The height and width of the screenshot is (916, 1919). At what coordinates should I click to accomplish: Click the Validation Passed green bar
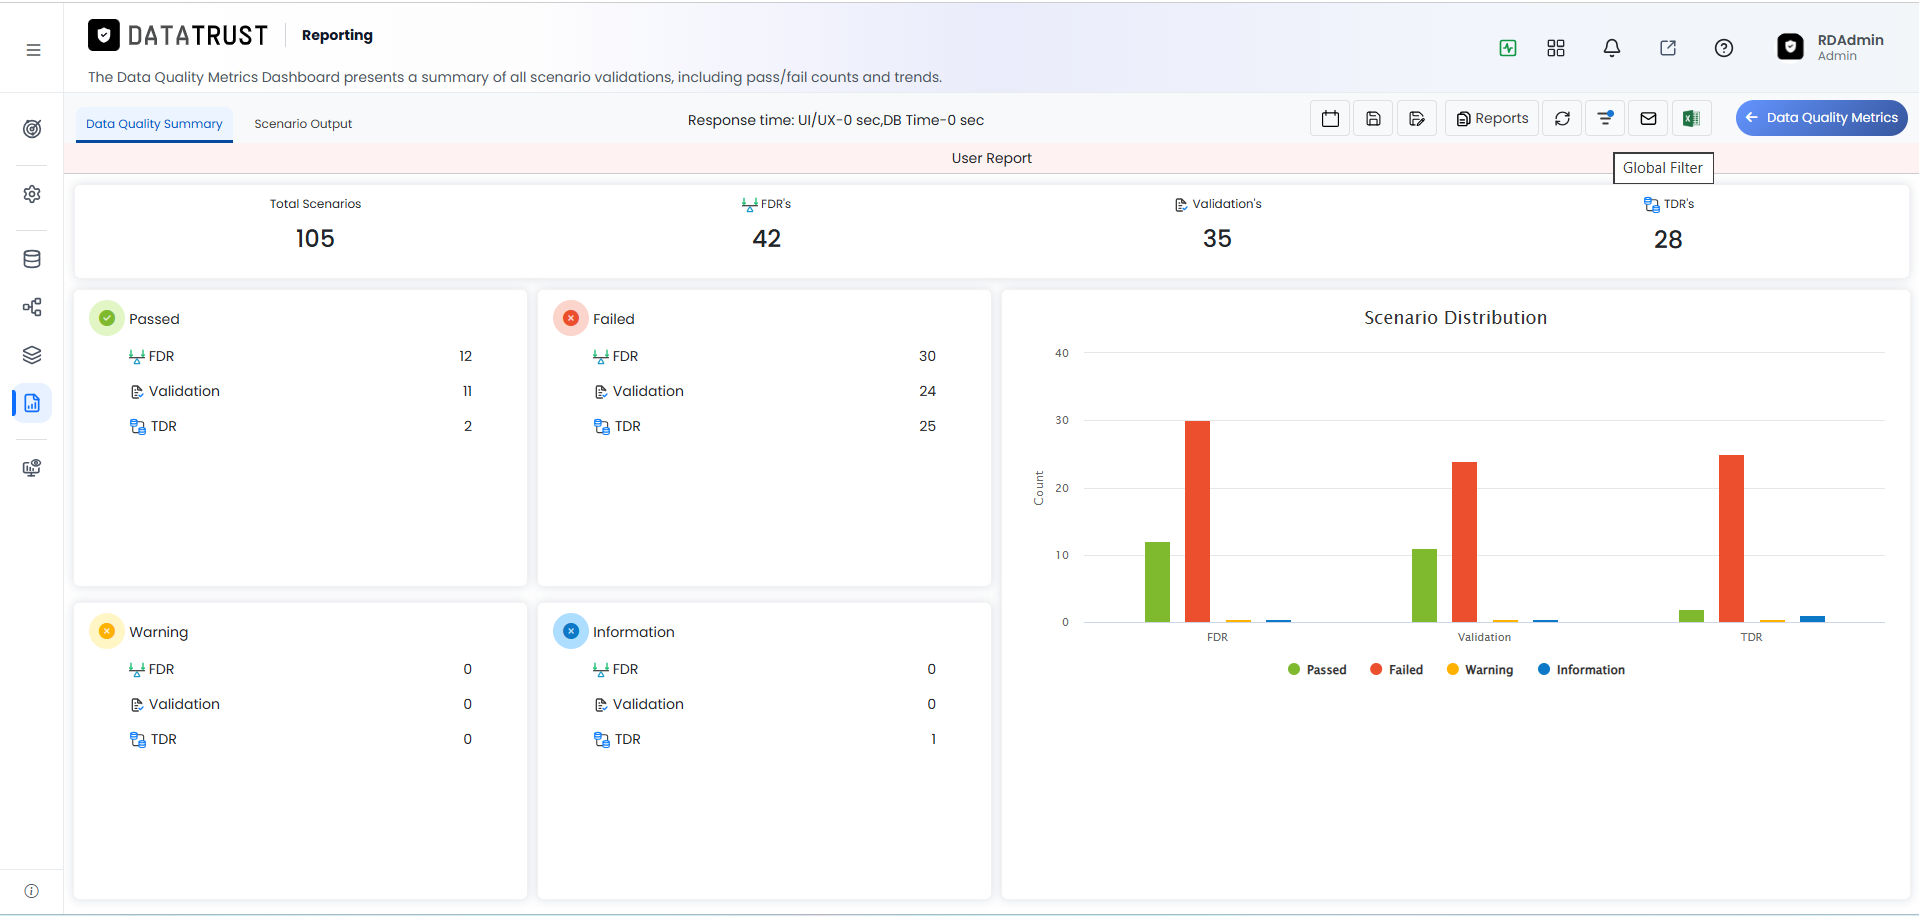tap(1424, 585)
